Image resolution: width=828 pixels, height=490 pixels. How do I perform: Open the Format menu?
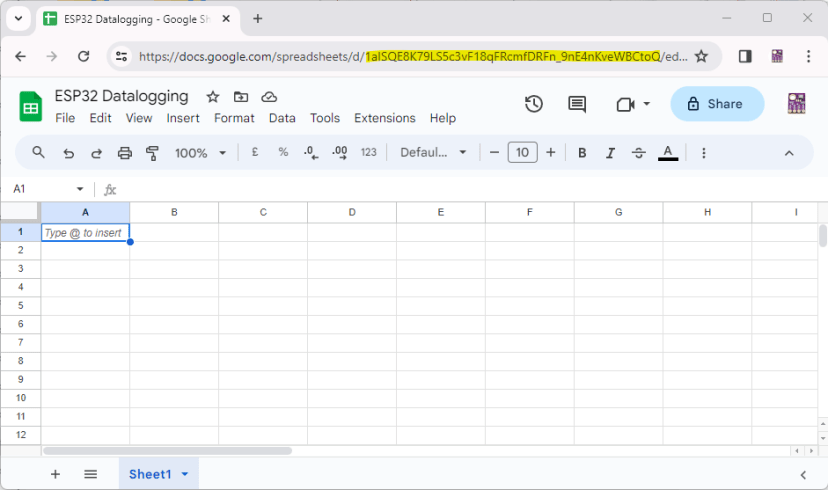tap(234, 118)
